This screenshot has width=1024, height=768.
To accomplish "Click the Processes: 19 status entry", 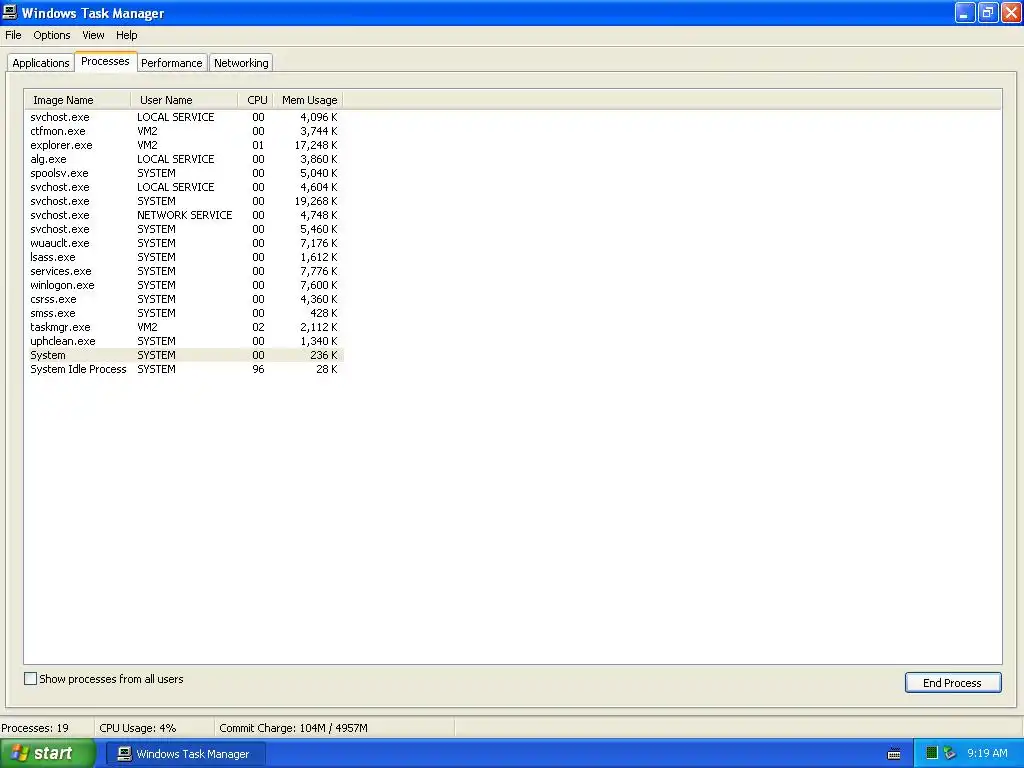I will tap(35, 728).
